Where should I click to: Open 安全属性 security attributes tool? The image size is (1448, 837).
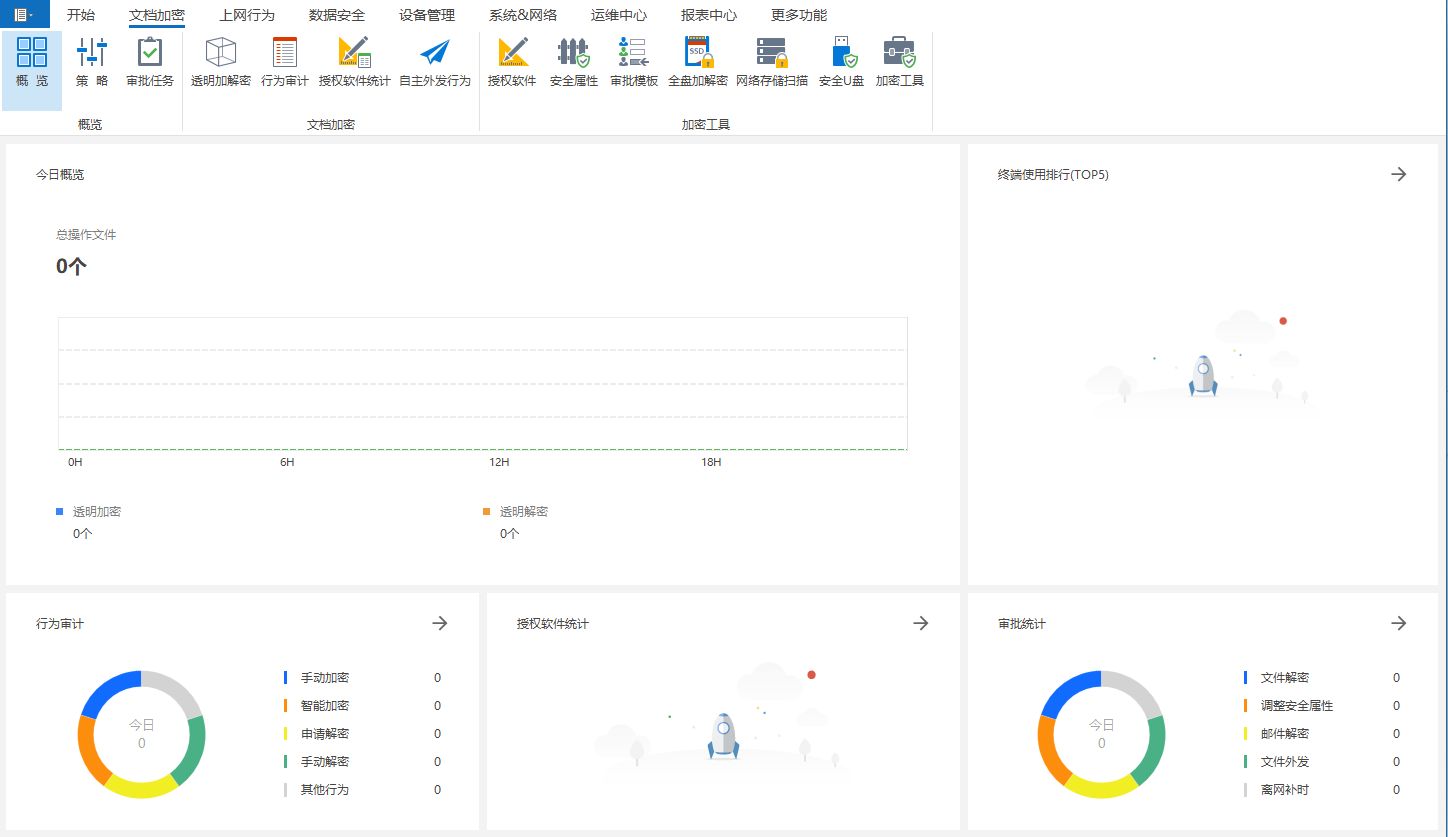tap(574, 63)
